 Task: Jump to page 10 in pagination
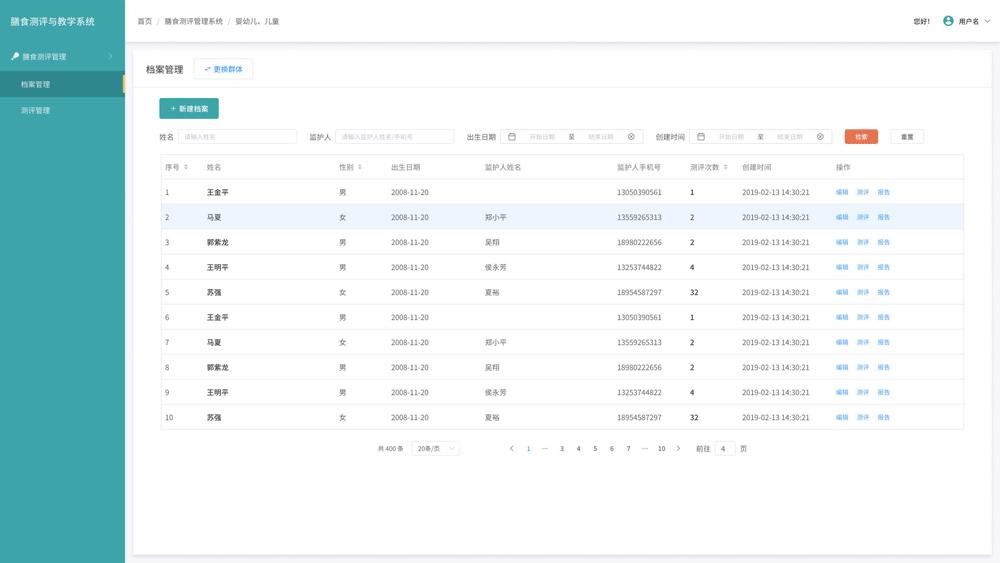pyautogui.click(x=661, y=448)
